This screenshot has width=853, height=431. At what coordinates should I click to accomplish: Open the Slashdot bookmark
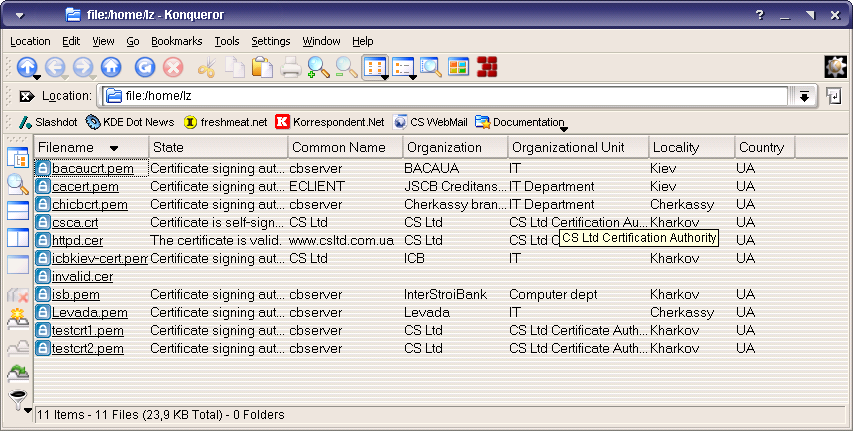tap(48, 122)
